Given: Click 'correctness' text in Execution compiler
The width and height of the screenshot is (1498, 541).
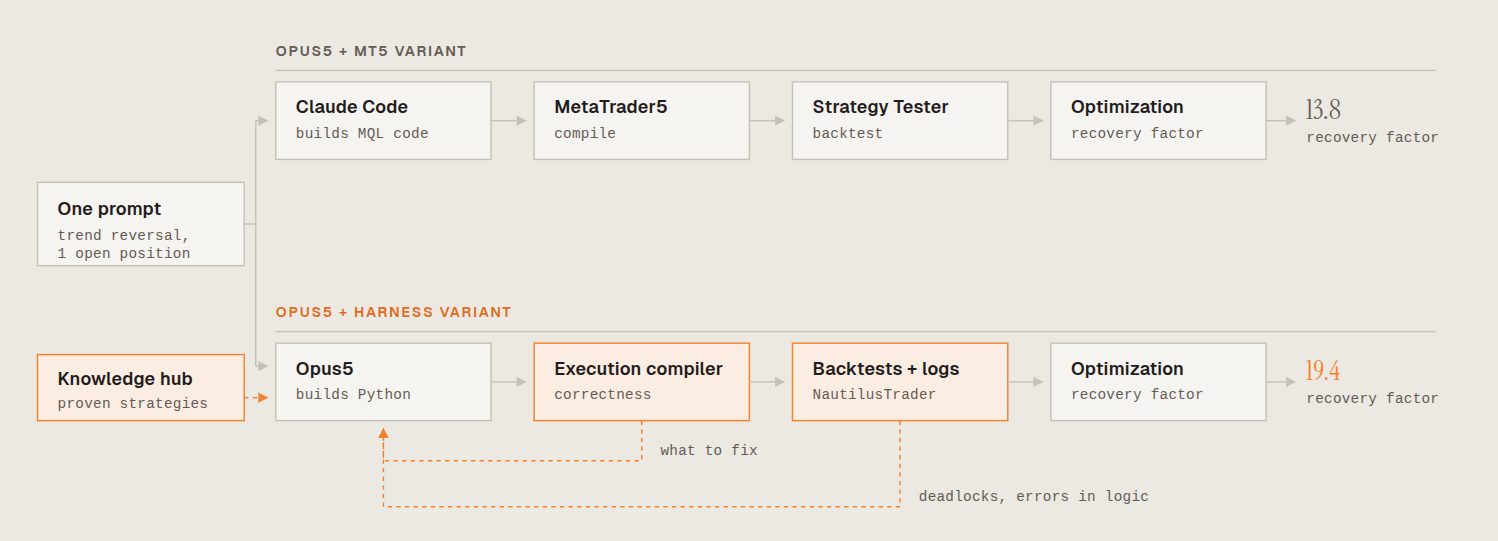Looking at the screenshot, I should 603,395.
